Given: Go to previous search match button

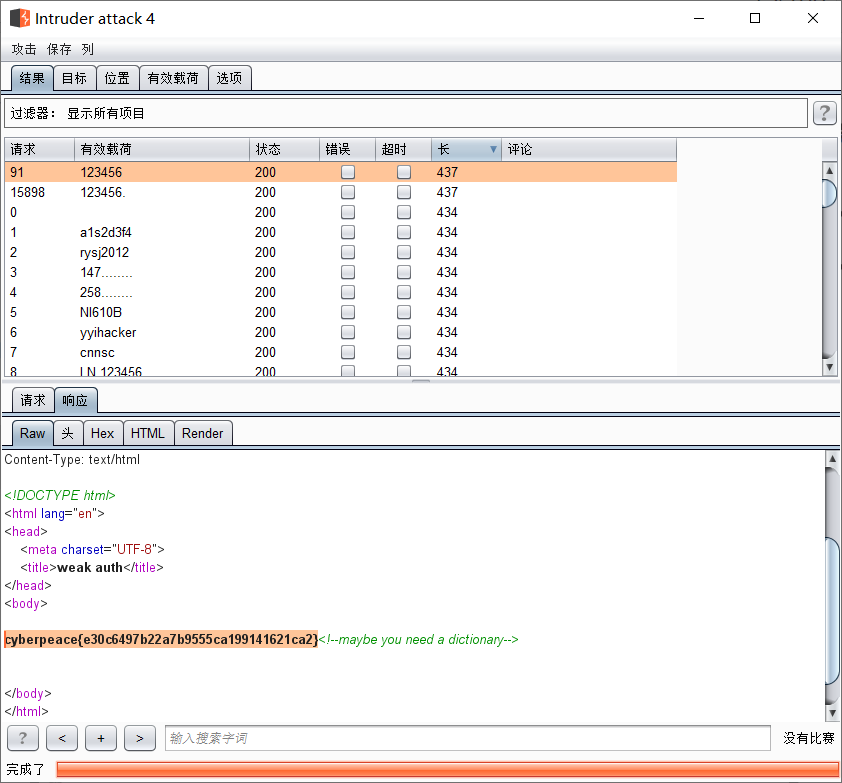Looking at the screenshot, I should pos(62,738).
